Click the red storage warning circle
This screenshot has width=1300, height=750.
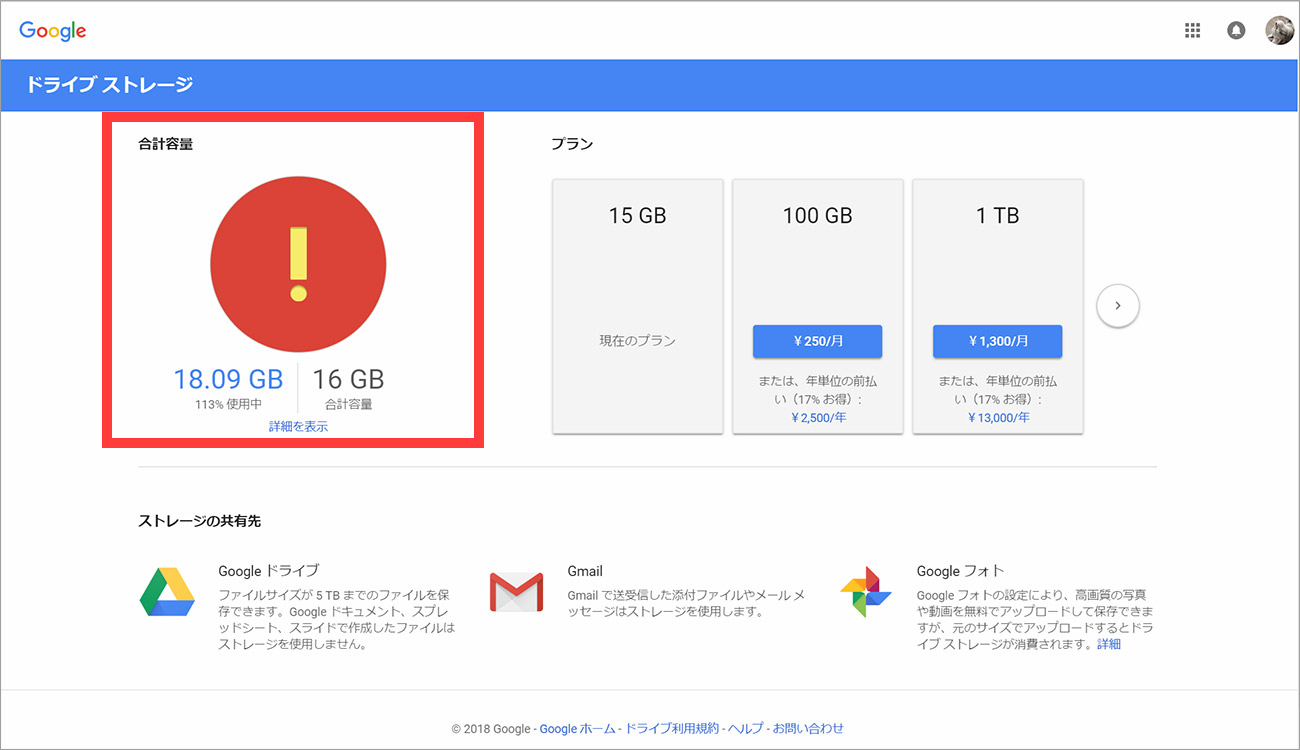pos(298,265)
